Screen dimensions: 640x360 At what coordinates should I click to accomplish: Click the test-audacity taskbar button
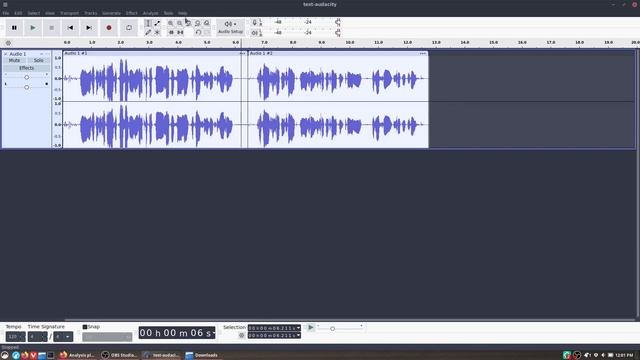click(162, 355)
